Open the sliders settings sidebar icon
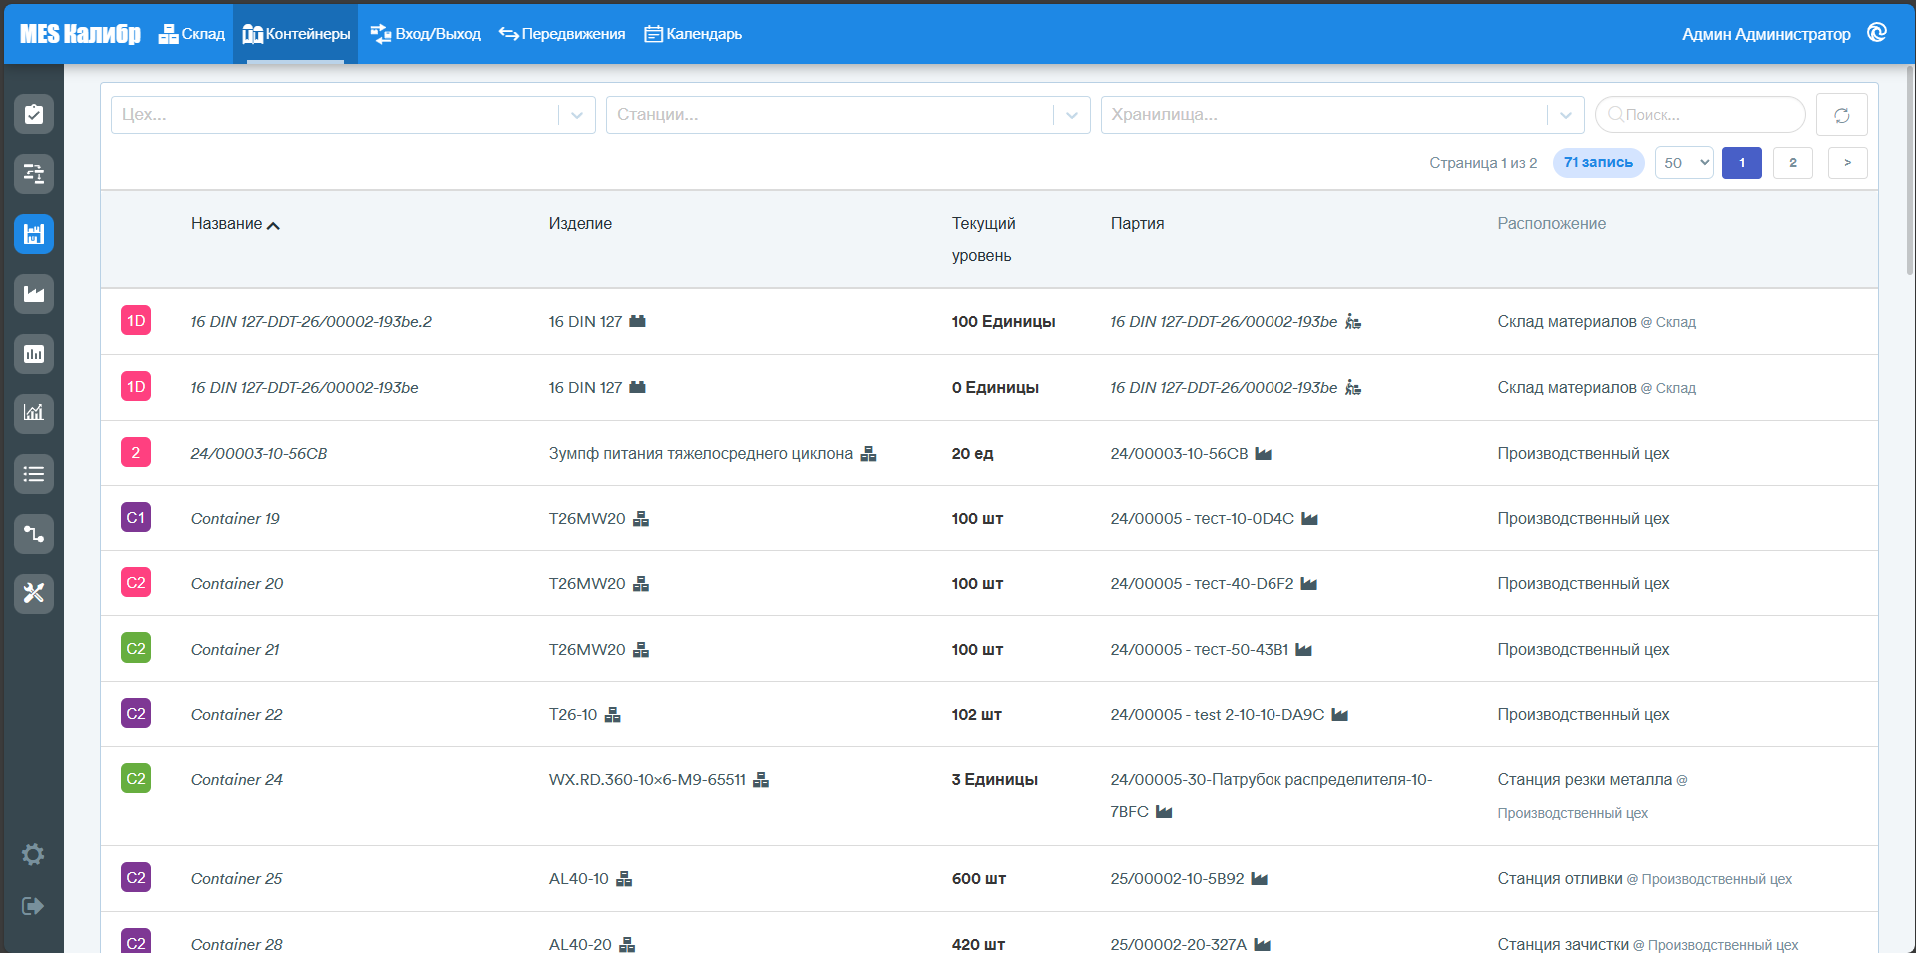This screenshot has width=1916, height=953. point(34,174)
